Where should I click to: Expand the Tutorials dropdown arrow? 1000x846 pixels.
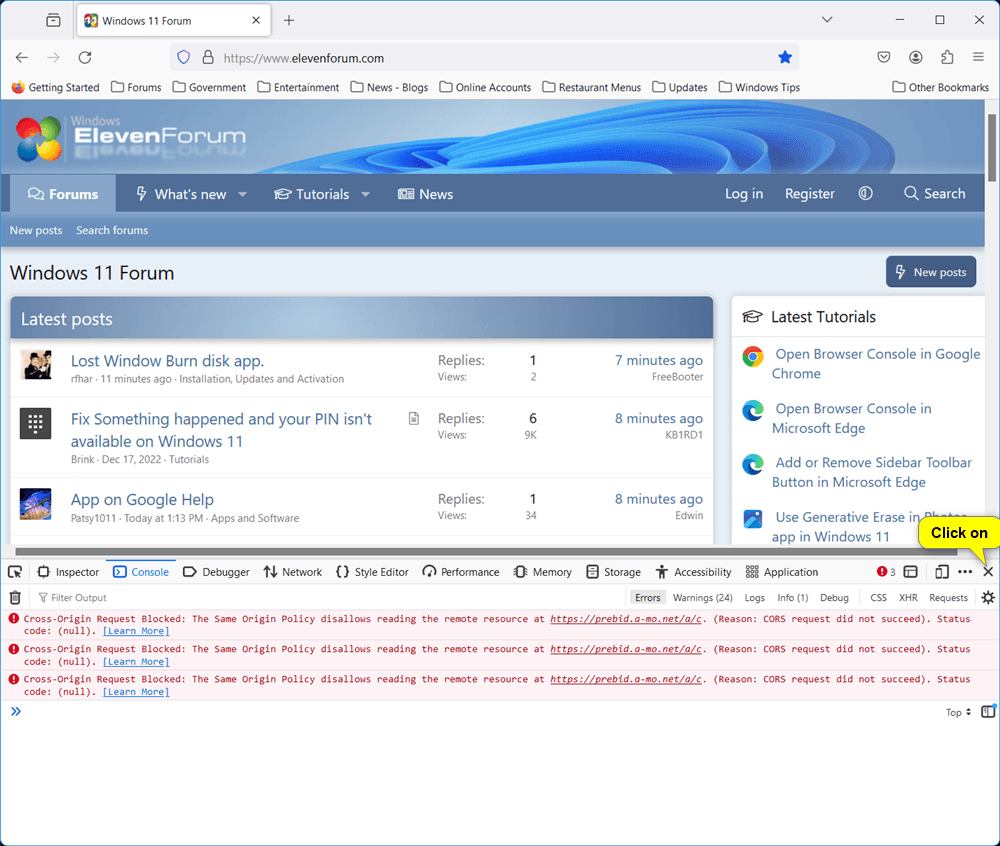click(365, 194)
